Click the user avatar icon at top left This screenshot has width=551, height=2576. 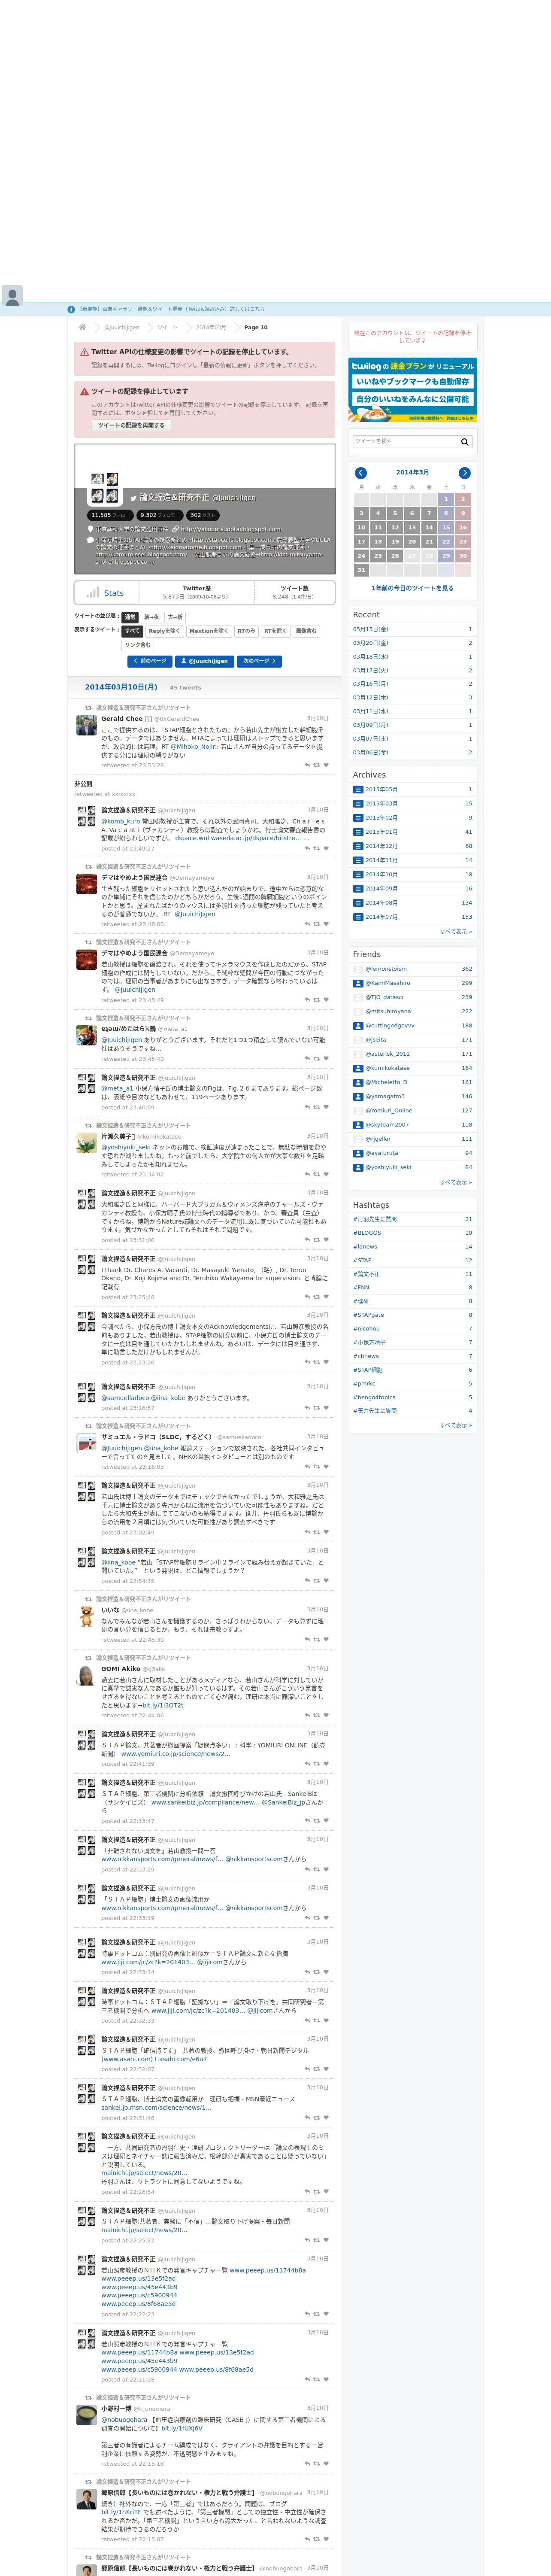(x=12, y=296)
